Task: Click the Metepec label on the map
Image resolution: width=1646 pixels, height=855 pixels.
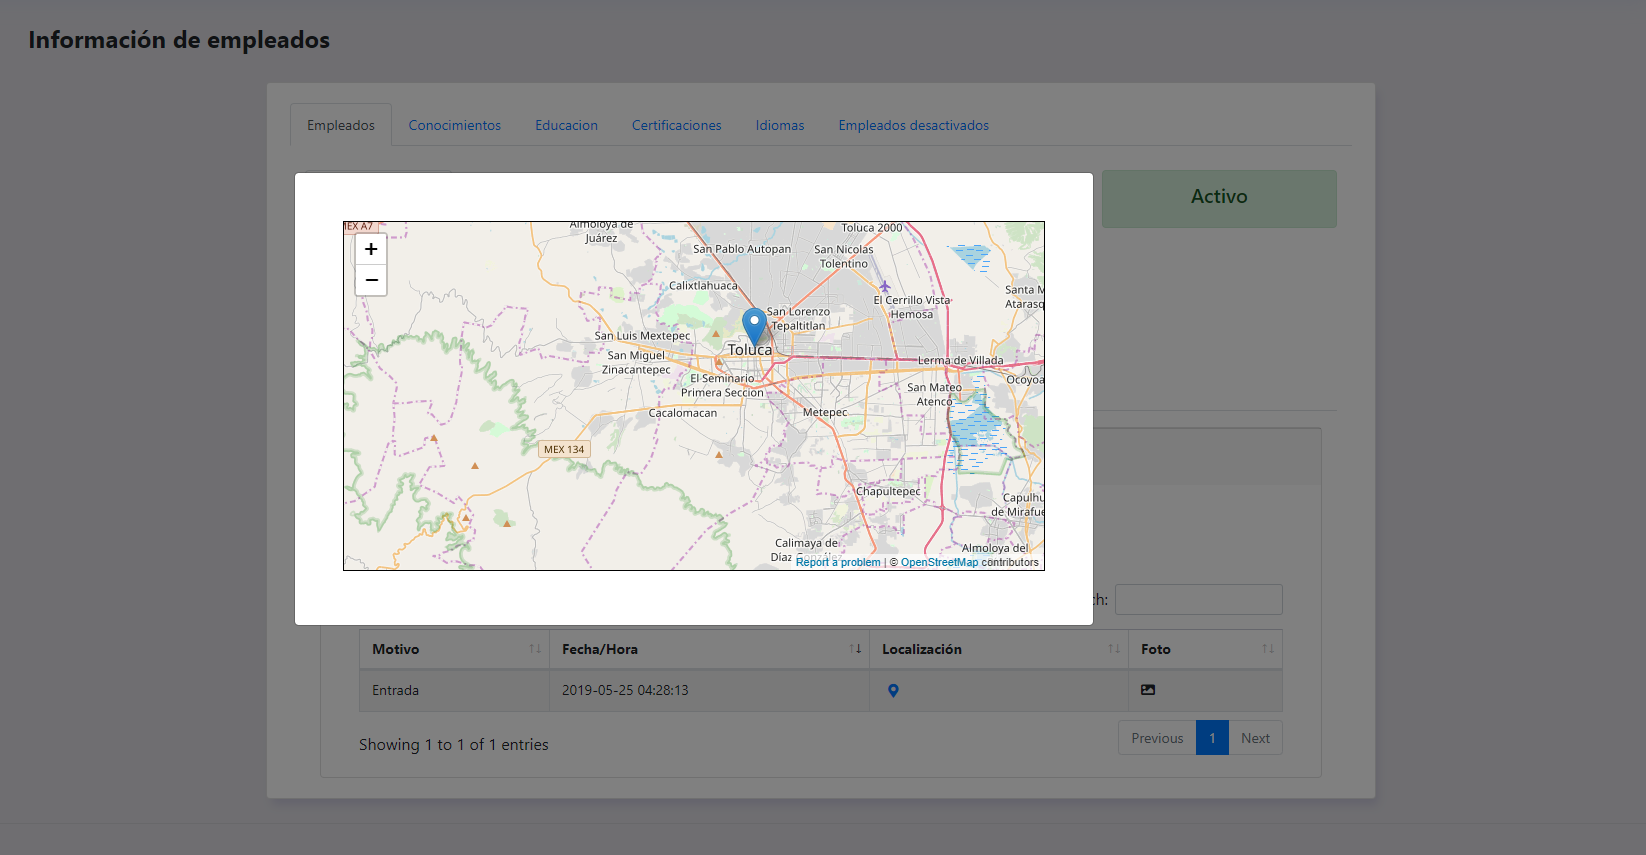Action: [x=825, y=412]
